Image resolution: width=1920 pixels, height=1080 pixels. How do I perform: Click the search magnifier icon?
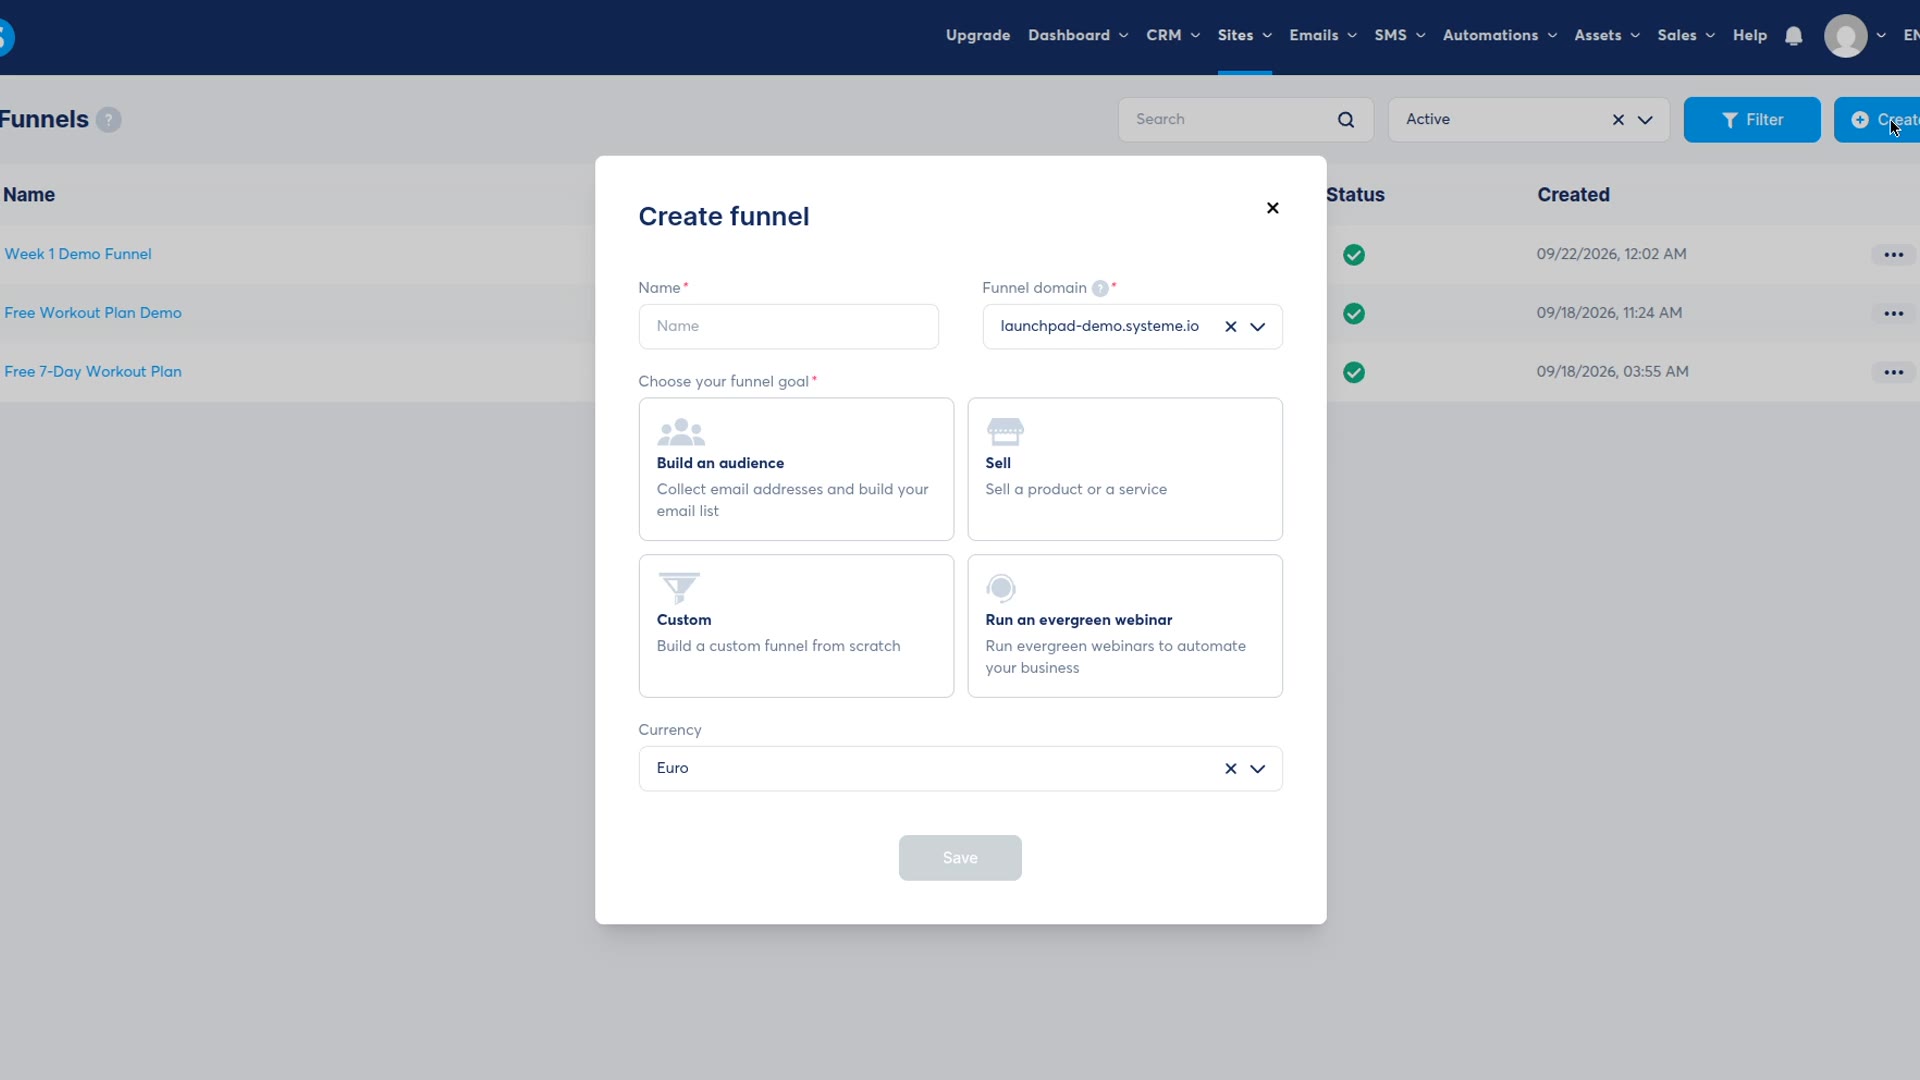[x=1346, y=120]
